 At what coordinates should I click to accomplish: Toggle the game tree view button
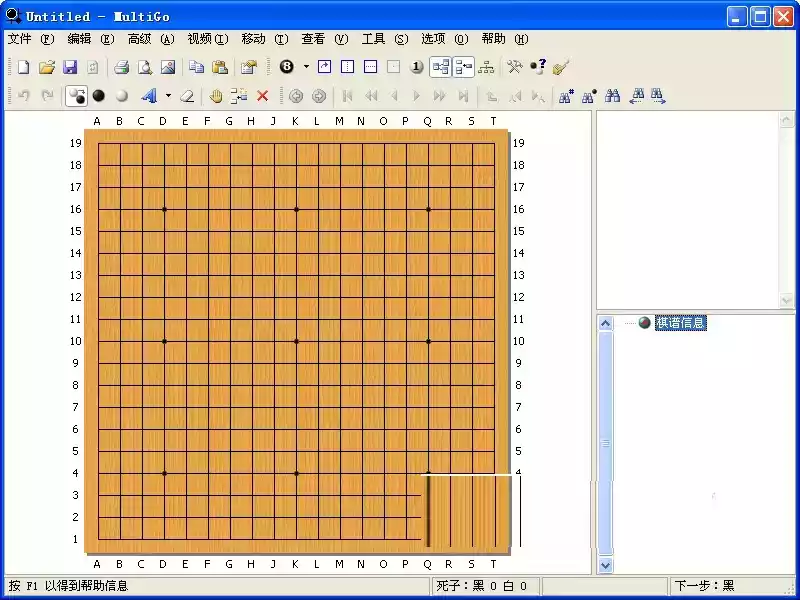point(442,67)
